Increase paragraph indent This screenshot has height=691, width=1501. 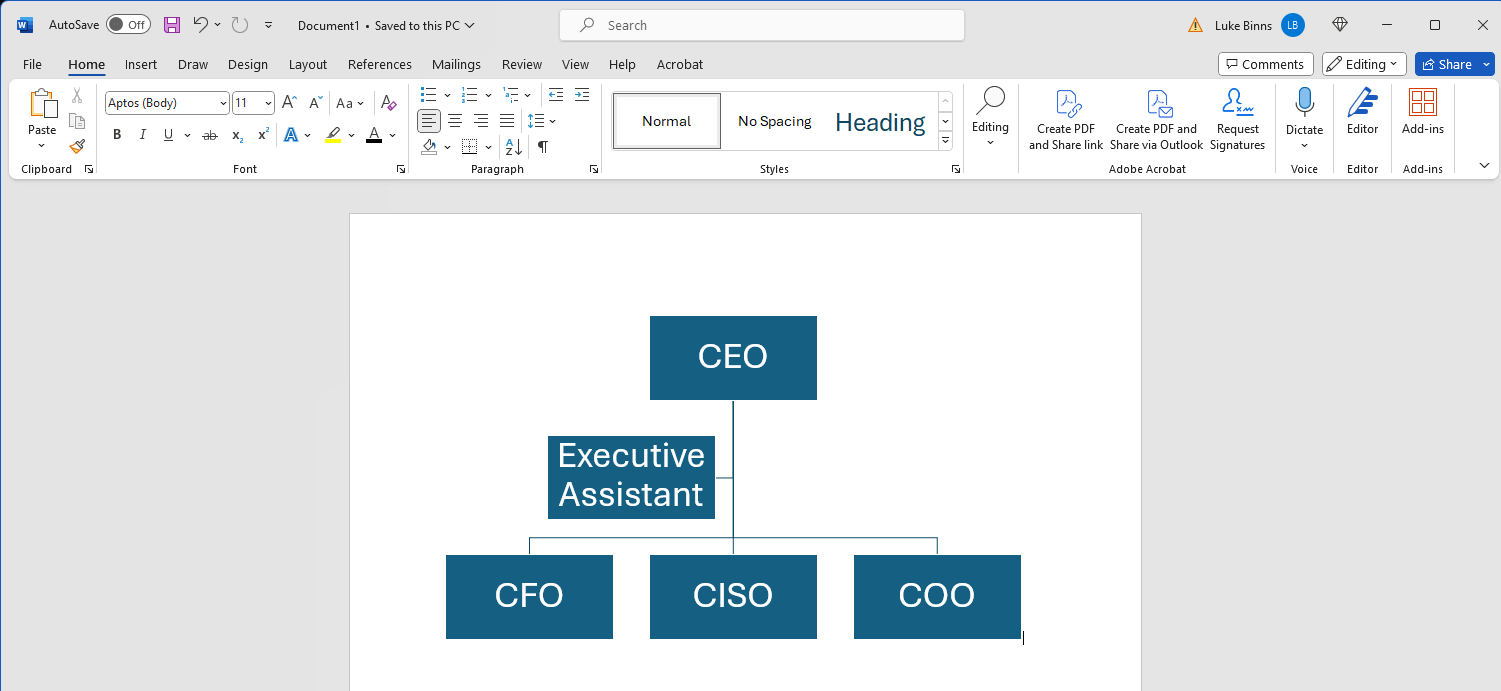click(582, 95)
